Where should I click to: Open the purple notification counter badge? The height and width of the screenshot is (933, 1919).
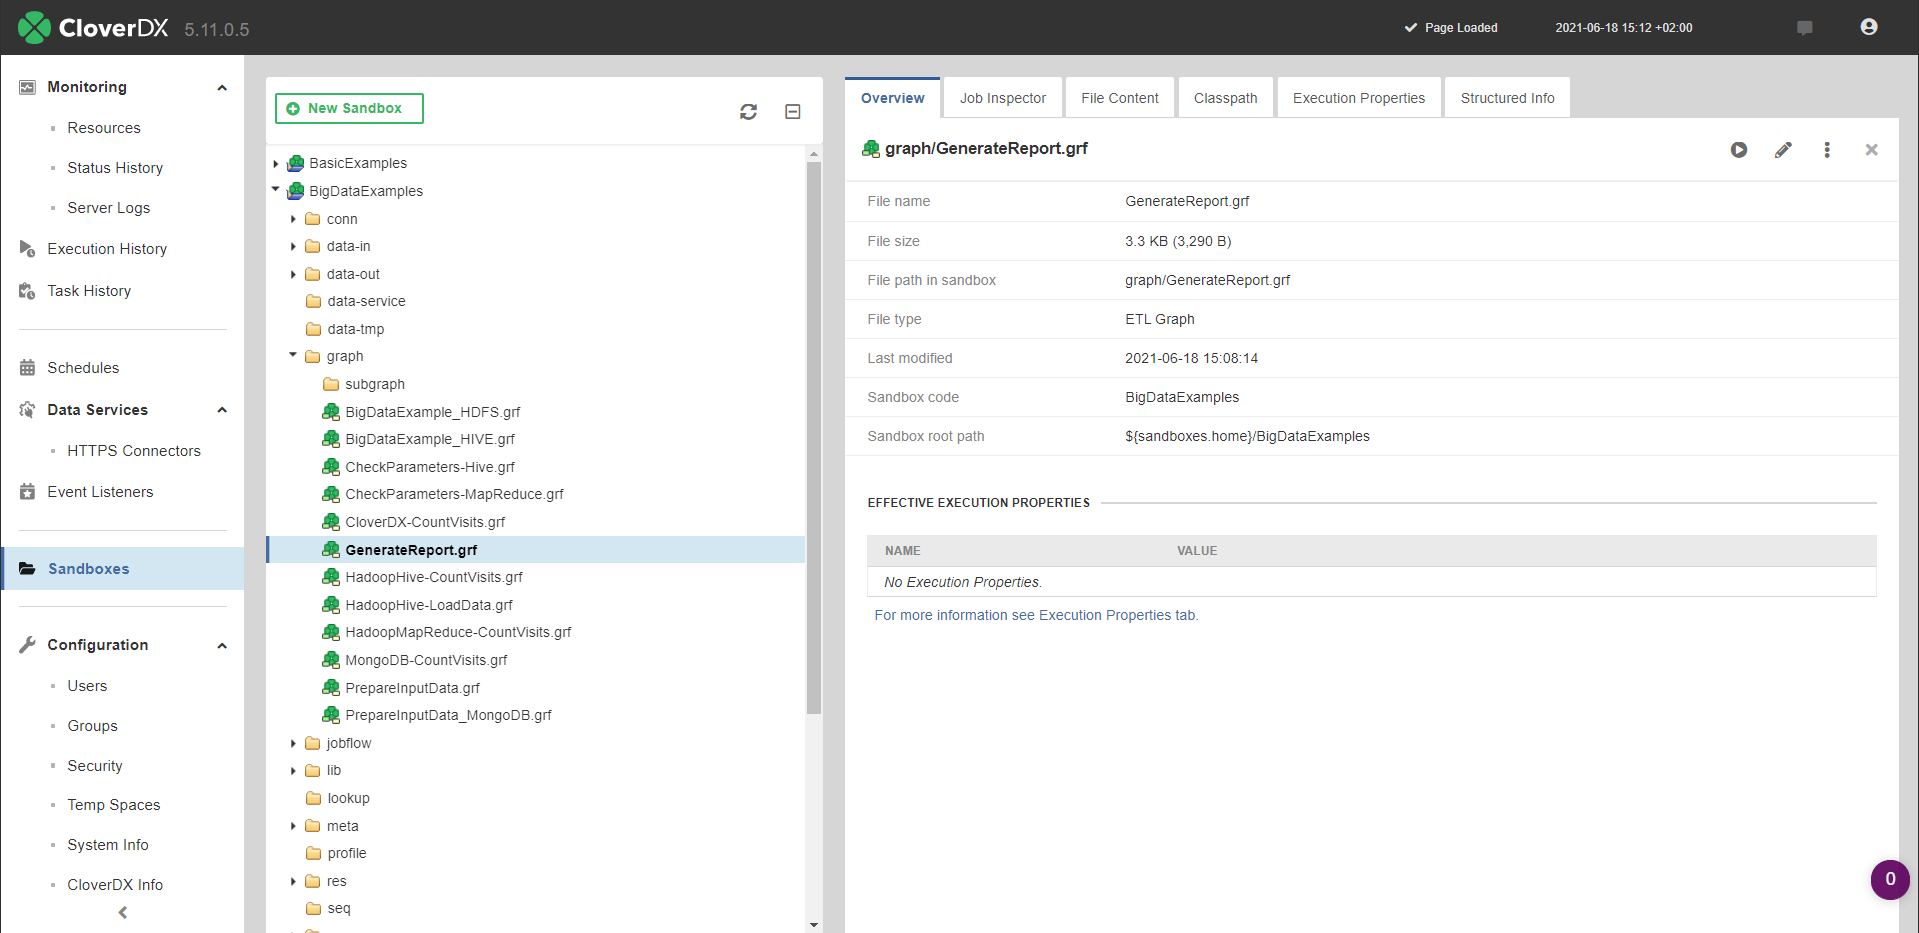click(x=1890, y=880)
